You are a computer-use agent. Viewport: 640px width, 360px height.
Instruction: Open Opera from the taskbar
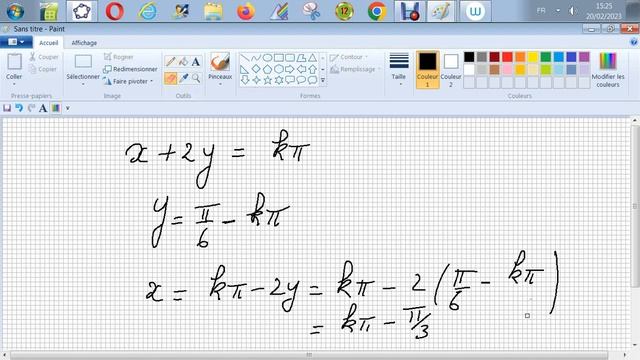point(115,11)
